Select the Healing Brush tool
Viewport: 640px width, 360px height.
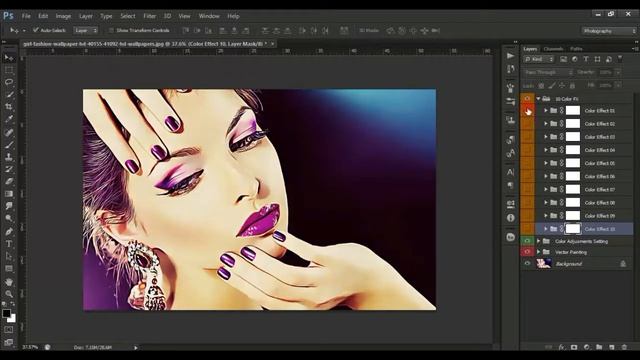pos(9,132)
